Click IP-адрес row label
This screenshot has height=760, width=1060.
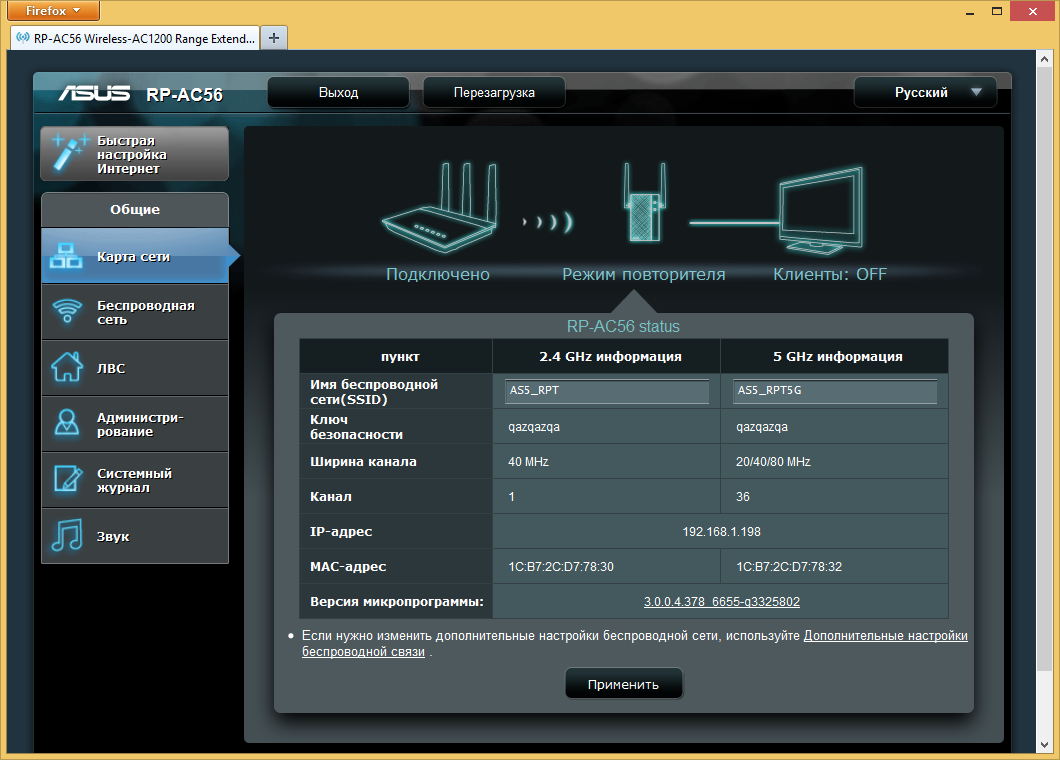coord(341,531)
